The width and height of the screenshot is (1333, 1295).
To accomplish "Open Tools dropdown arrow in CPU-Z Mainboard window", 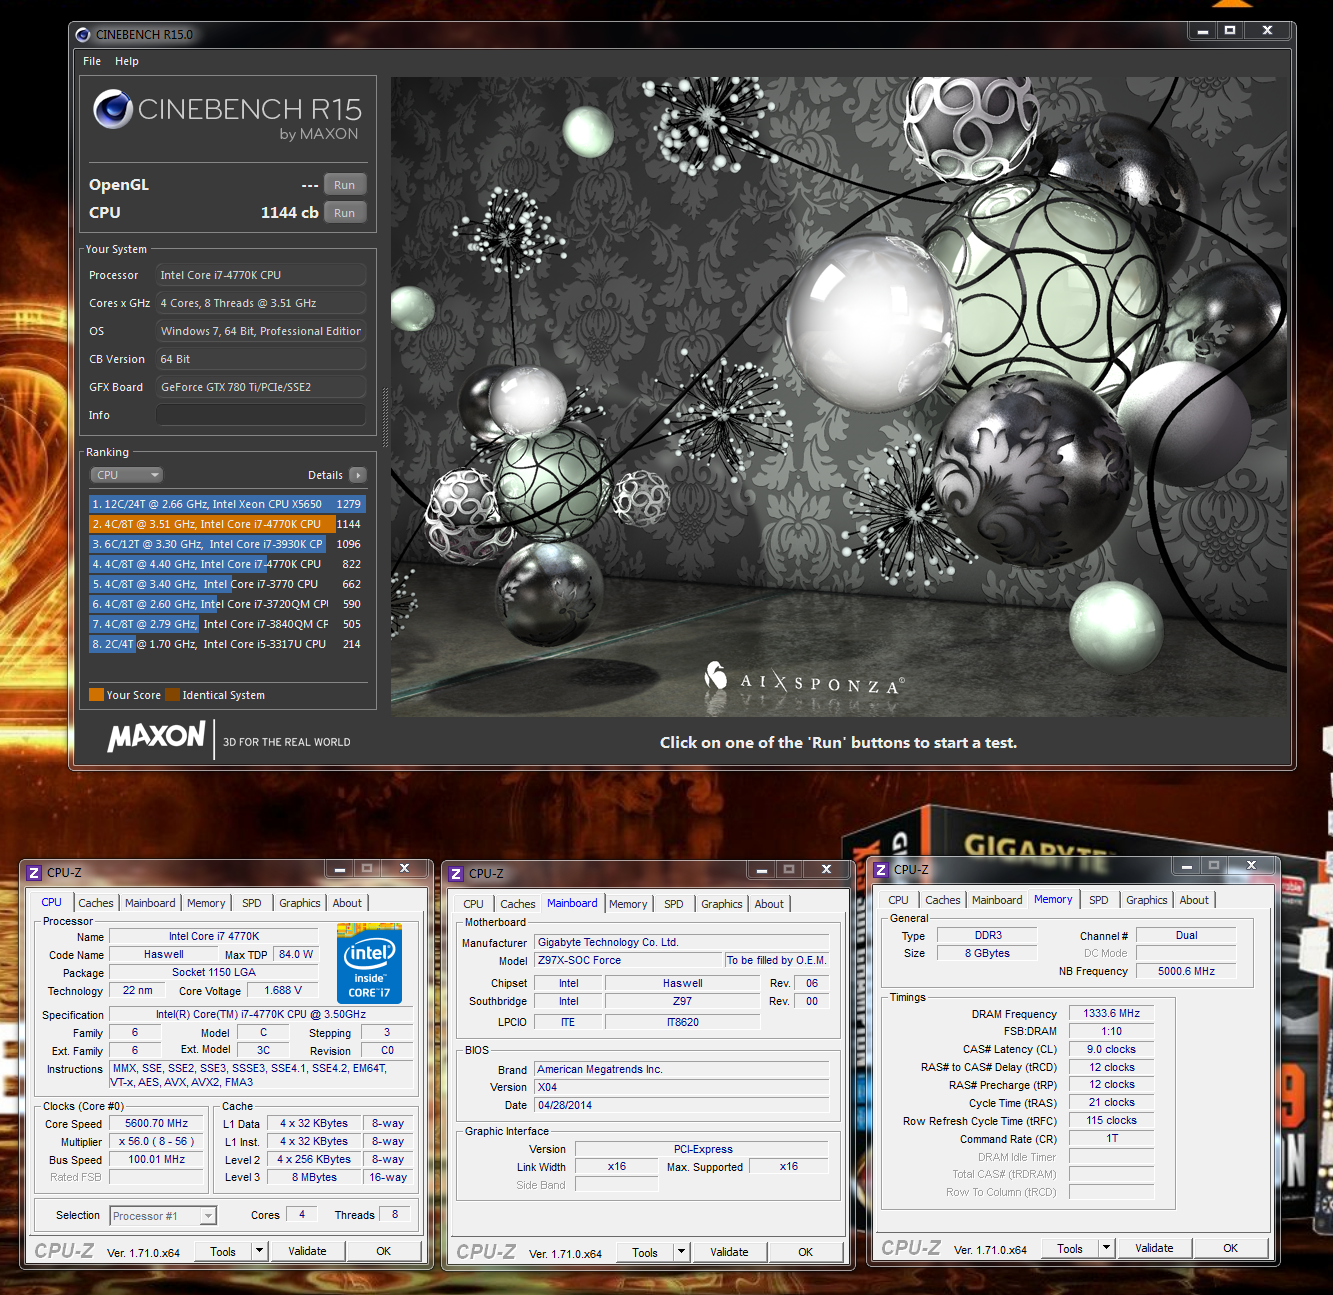I will point(681,1252).
